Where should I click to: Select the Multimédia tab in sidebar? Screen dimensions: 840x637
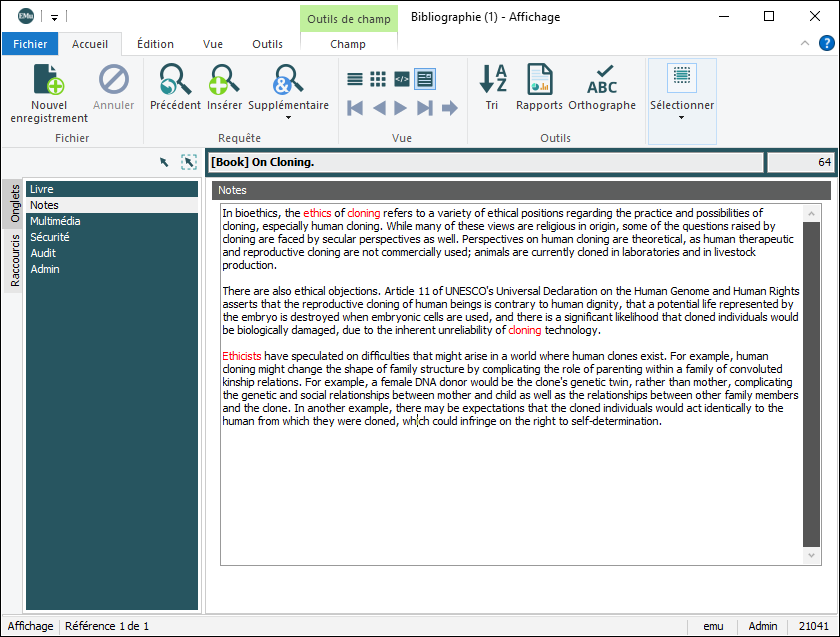tap(55, 221)
